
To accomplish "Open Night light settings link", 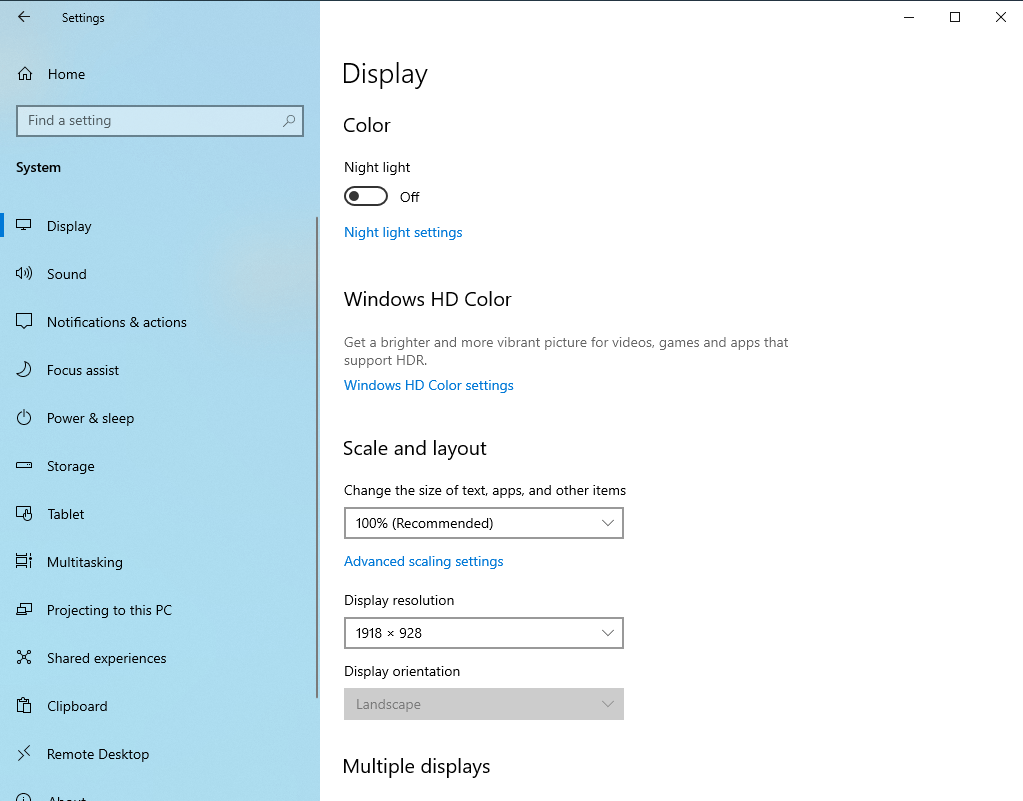I will click(403, 232).
